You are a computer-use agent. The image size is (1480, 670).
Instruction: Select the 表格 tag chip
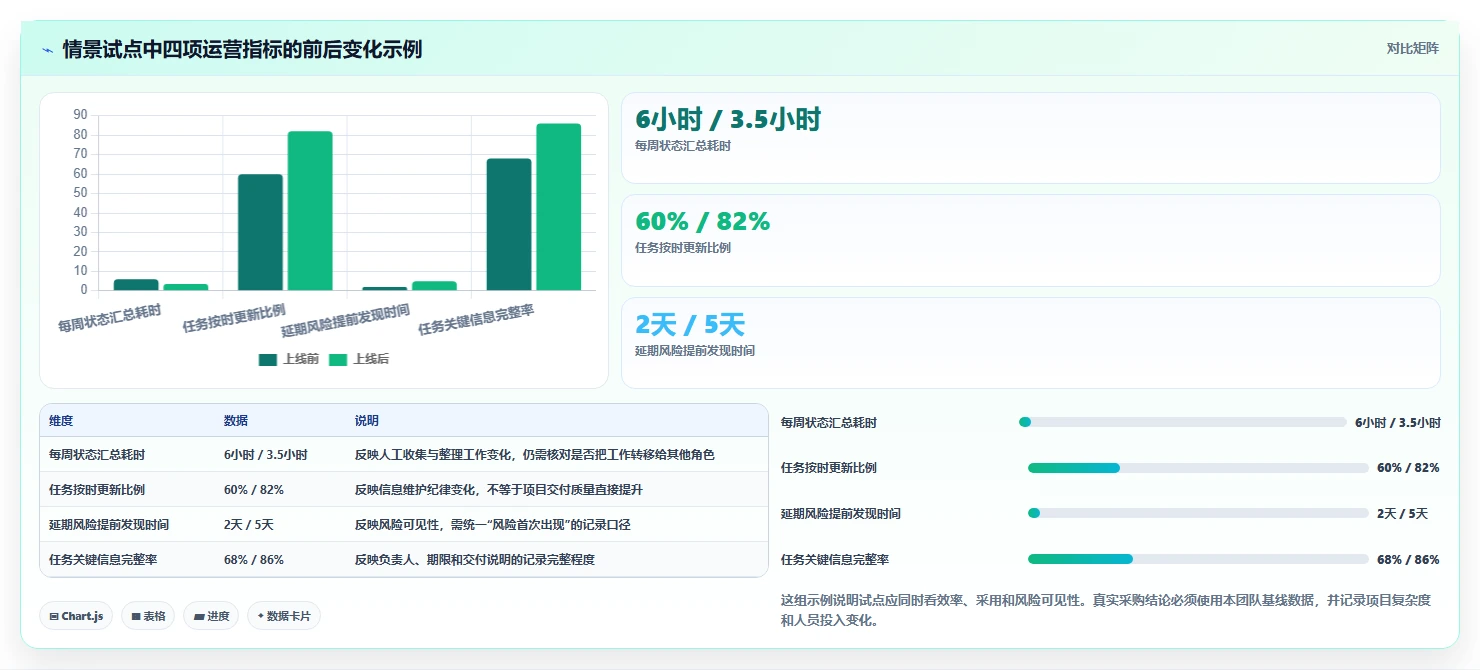pos(148,616)
